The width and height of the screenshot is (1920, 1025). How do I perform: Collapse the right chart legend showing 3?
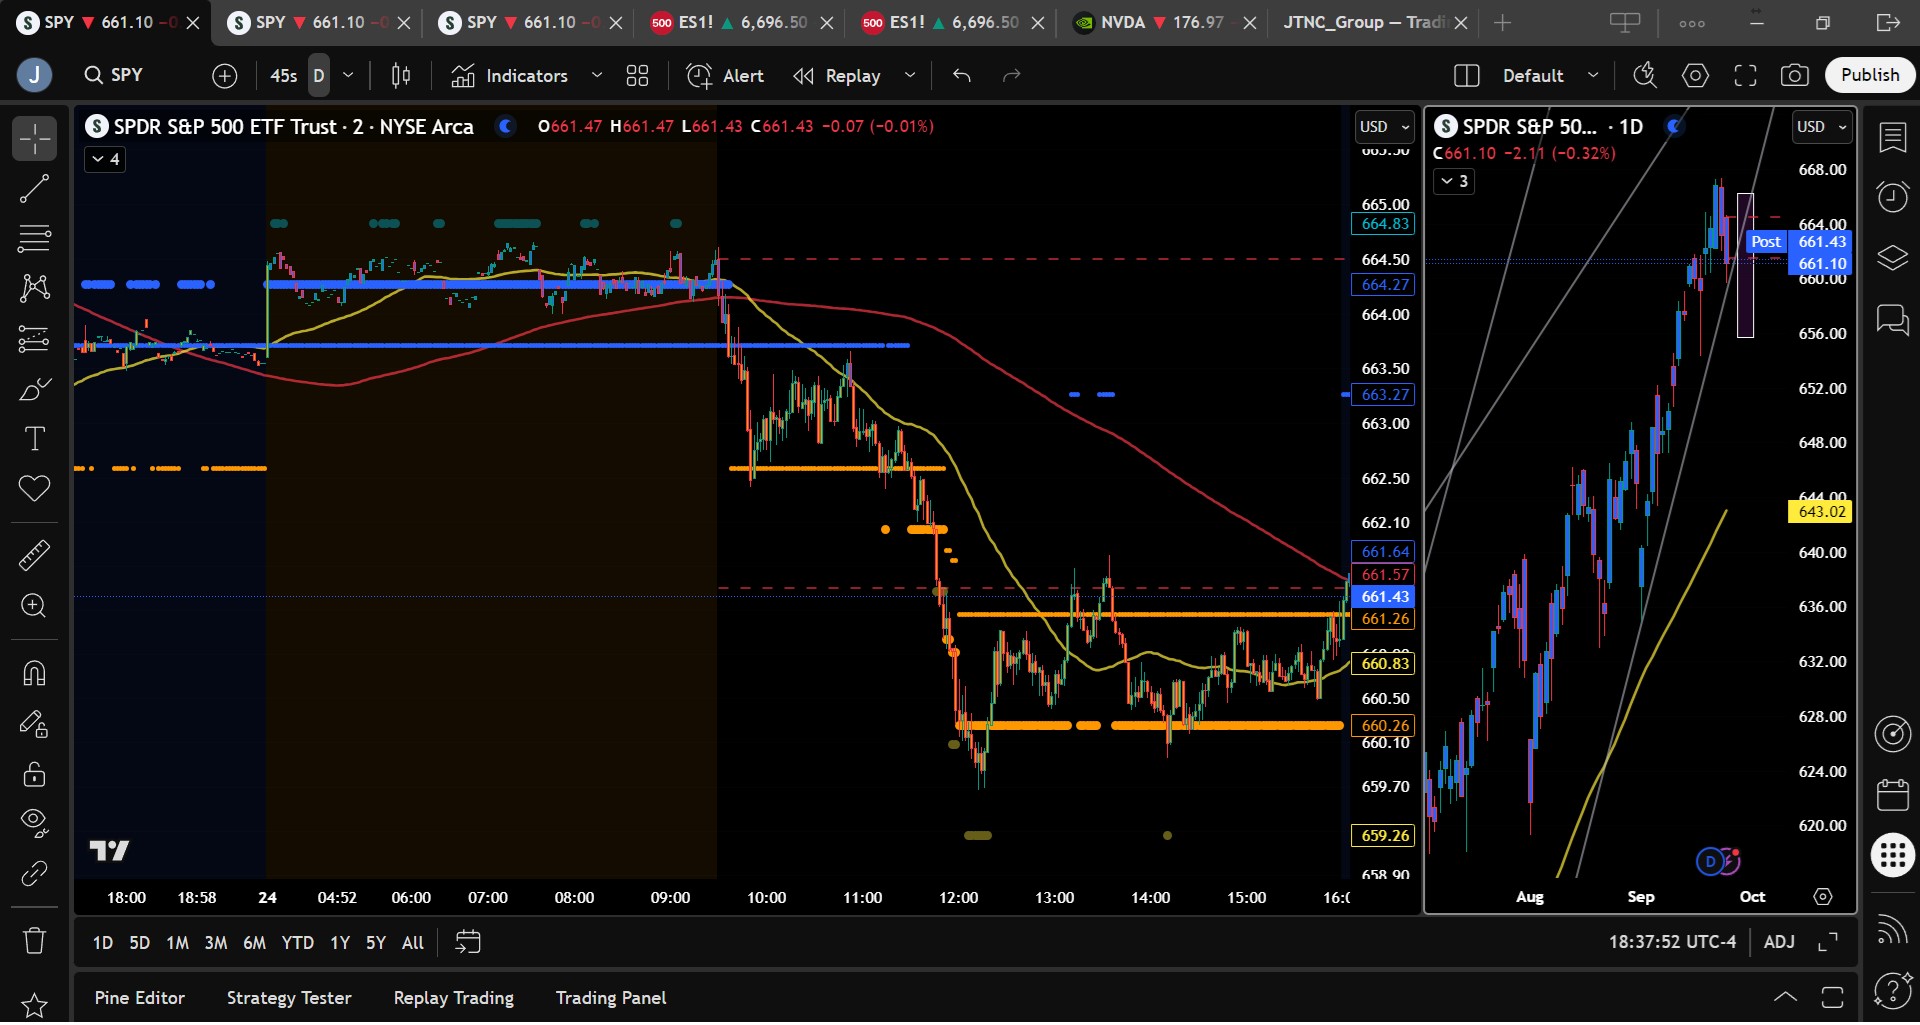click(x=1453, y=181)
